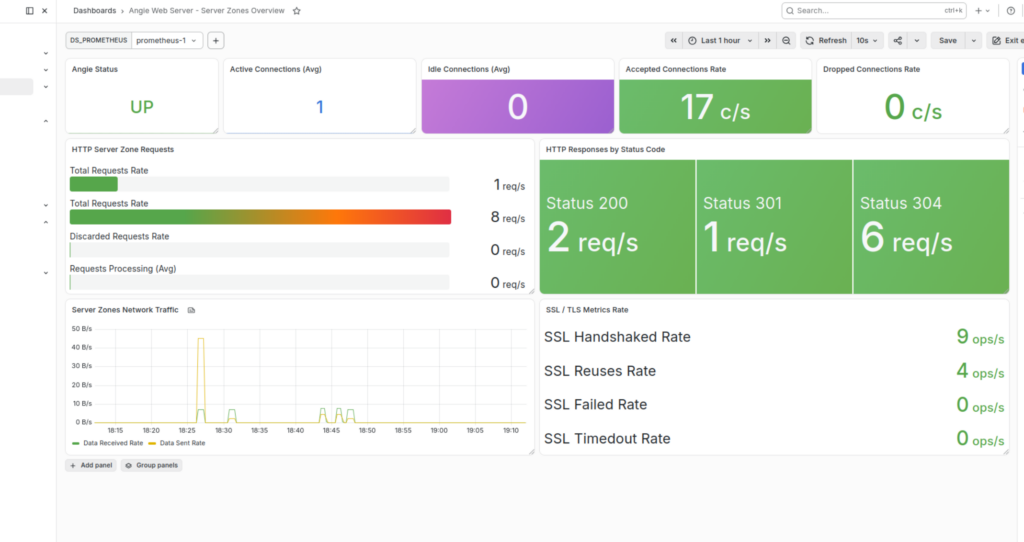Open the Last 1 hour time picker
1024x542 pixels.
point(720,40)
